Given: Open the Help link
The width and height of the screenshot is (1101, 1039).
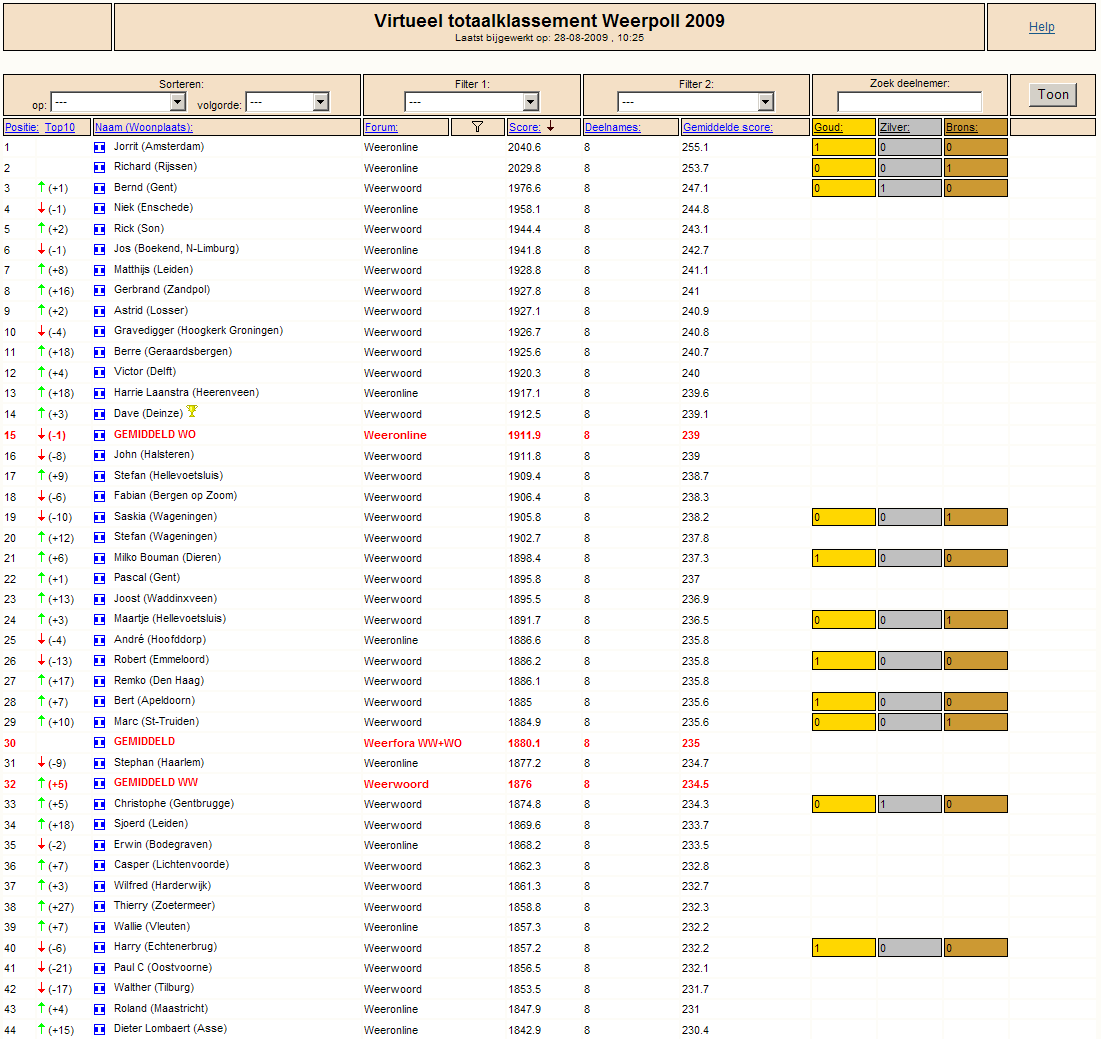Looking at the screenshot, I should [x=1041, y=27].
